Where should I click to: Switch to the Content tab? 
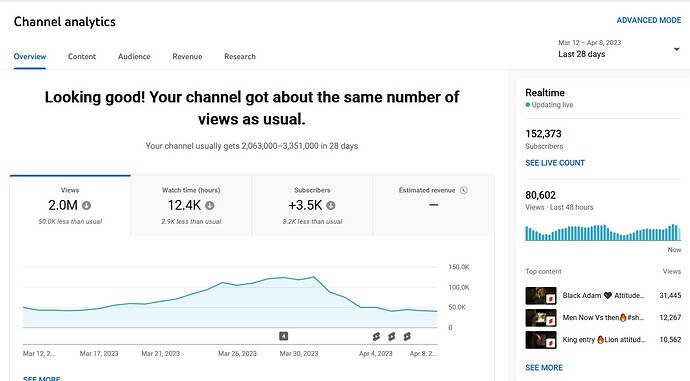click(82, 56)
